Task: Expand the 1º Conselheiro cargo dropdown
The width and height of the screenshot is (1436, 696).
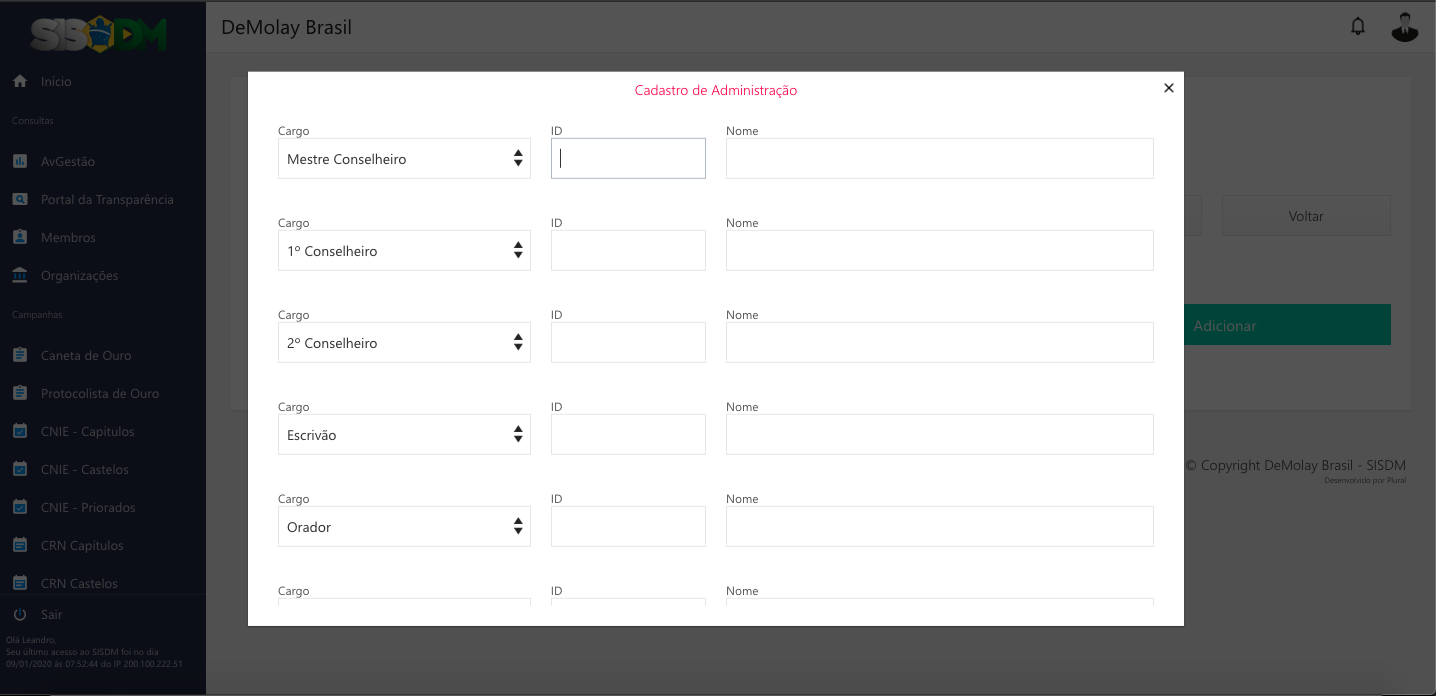Action: pos(404,251)
